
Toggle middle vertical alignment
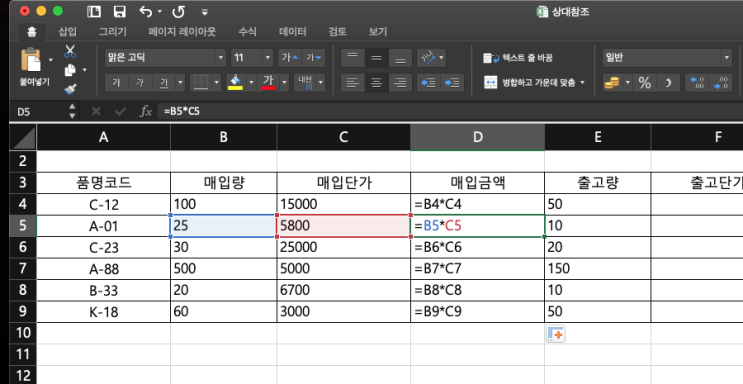coord(376,58)
